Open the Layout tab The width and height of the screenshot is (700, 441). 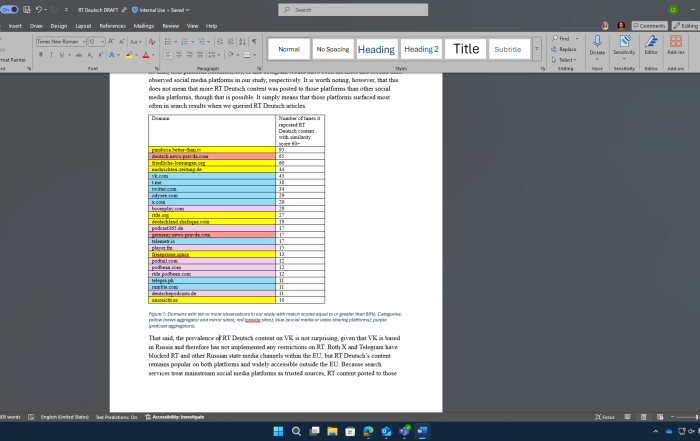point(83,26)
